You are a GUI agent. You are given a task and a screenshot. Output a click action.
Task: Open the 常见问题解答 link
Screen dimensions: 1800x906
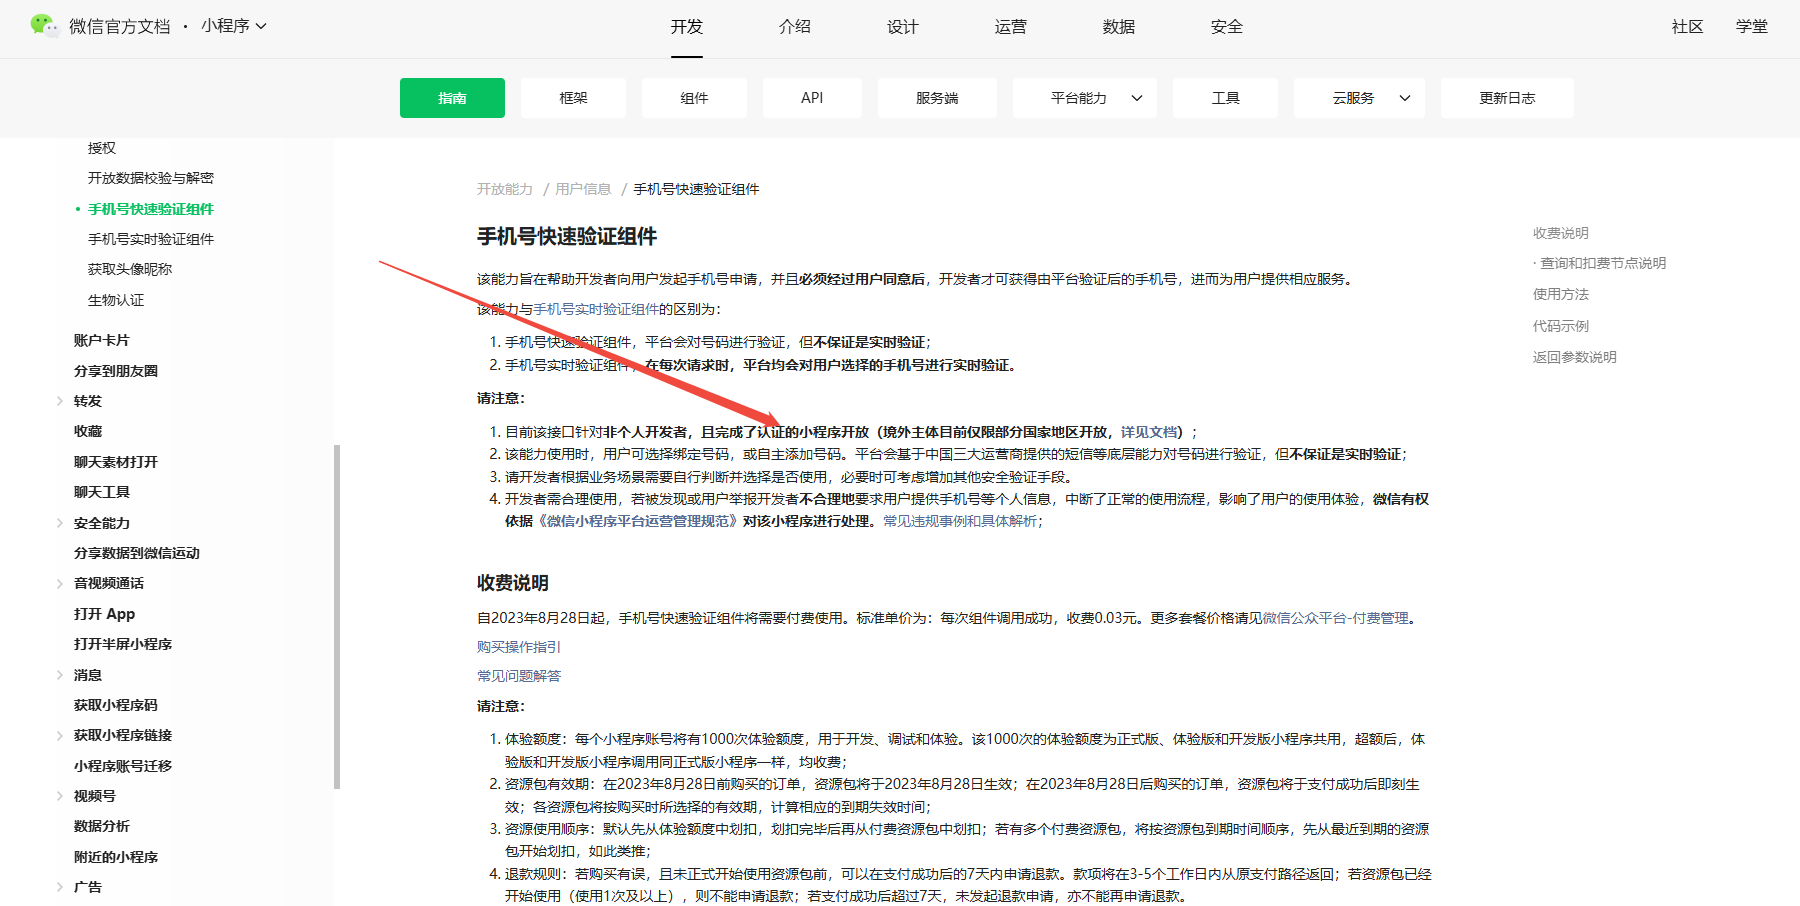[x=519, y=676]
